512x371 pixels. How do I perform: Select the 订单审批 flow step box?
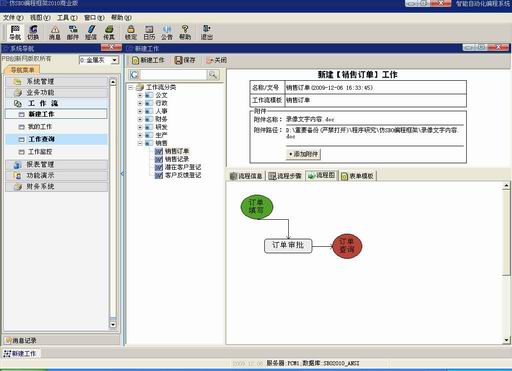click(288, 246)
